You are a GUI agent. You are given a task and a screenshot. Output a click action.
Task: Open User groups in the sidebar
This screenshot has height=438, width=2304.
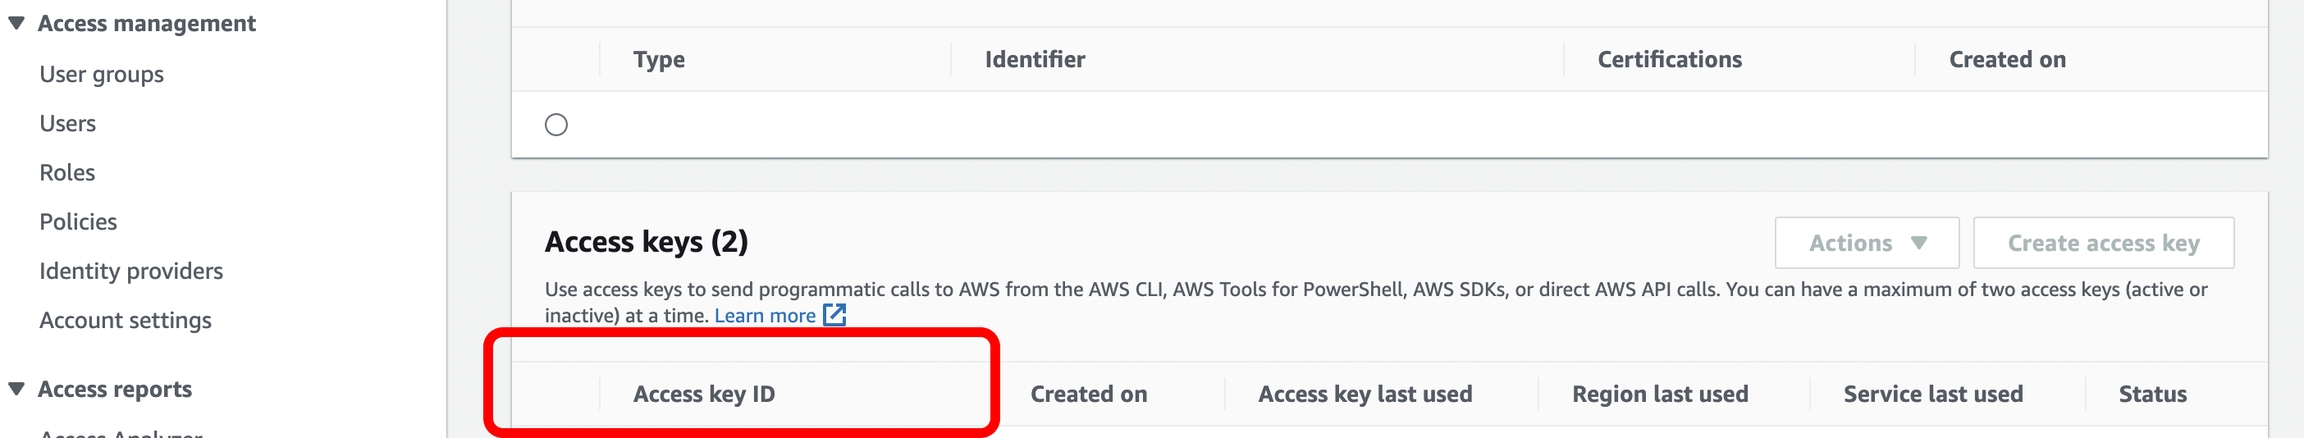tap(102, 74)
